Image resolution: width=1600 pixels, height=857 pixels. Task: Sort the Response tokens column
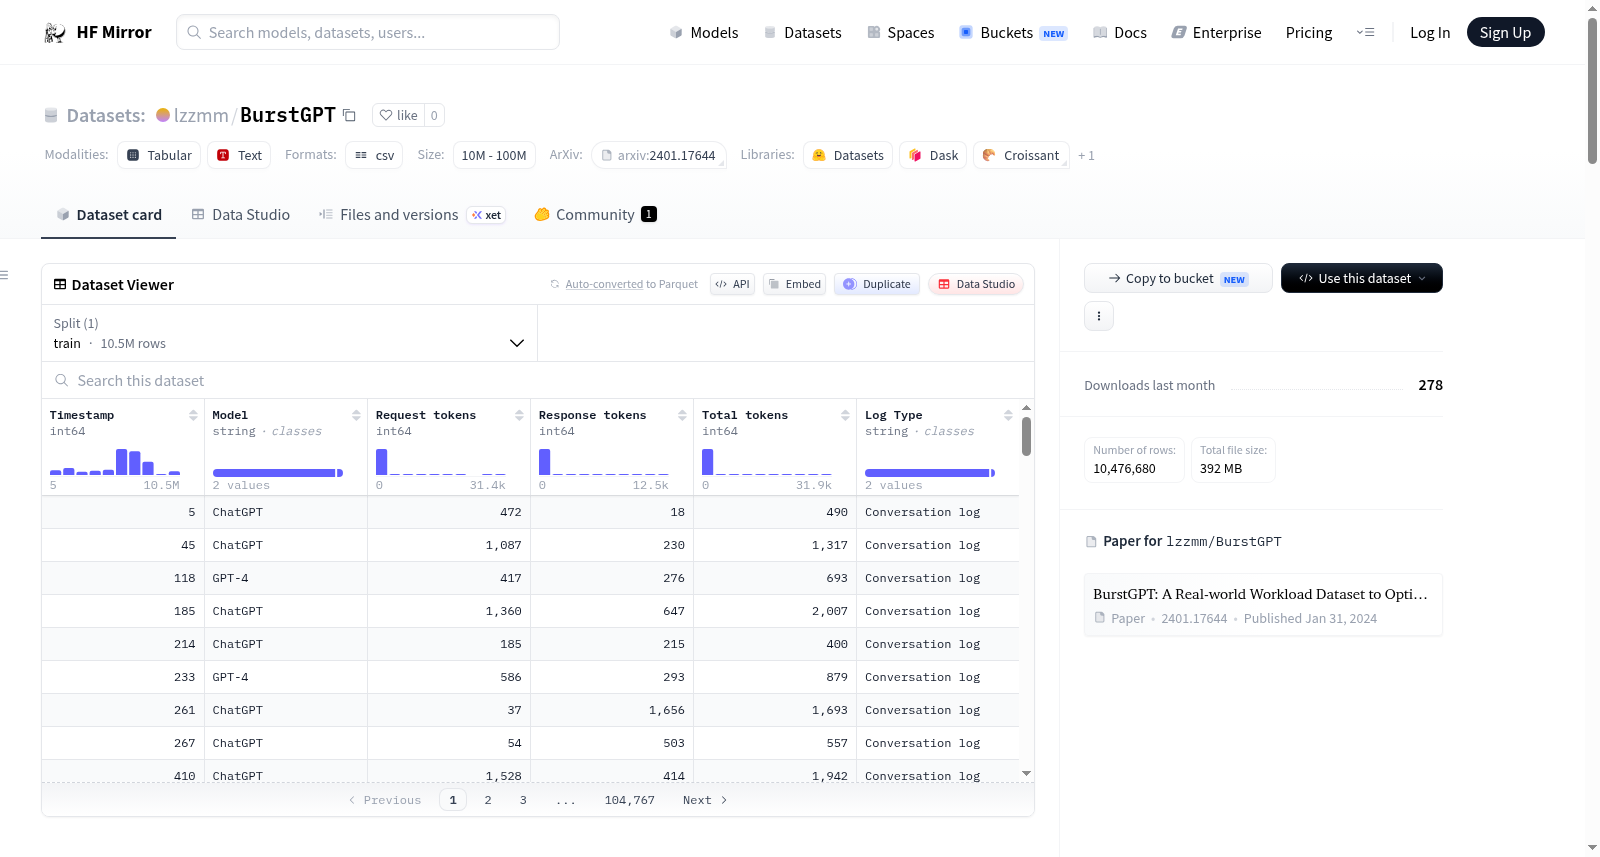[682, 415]
